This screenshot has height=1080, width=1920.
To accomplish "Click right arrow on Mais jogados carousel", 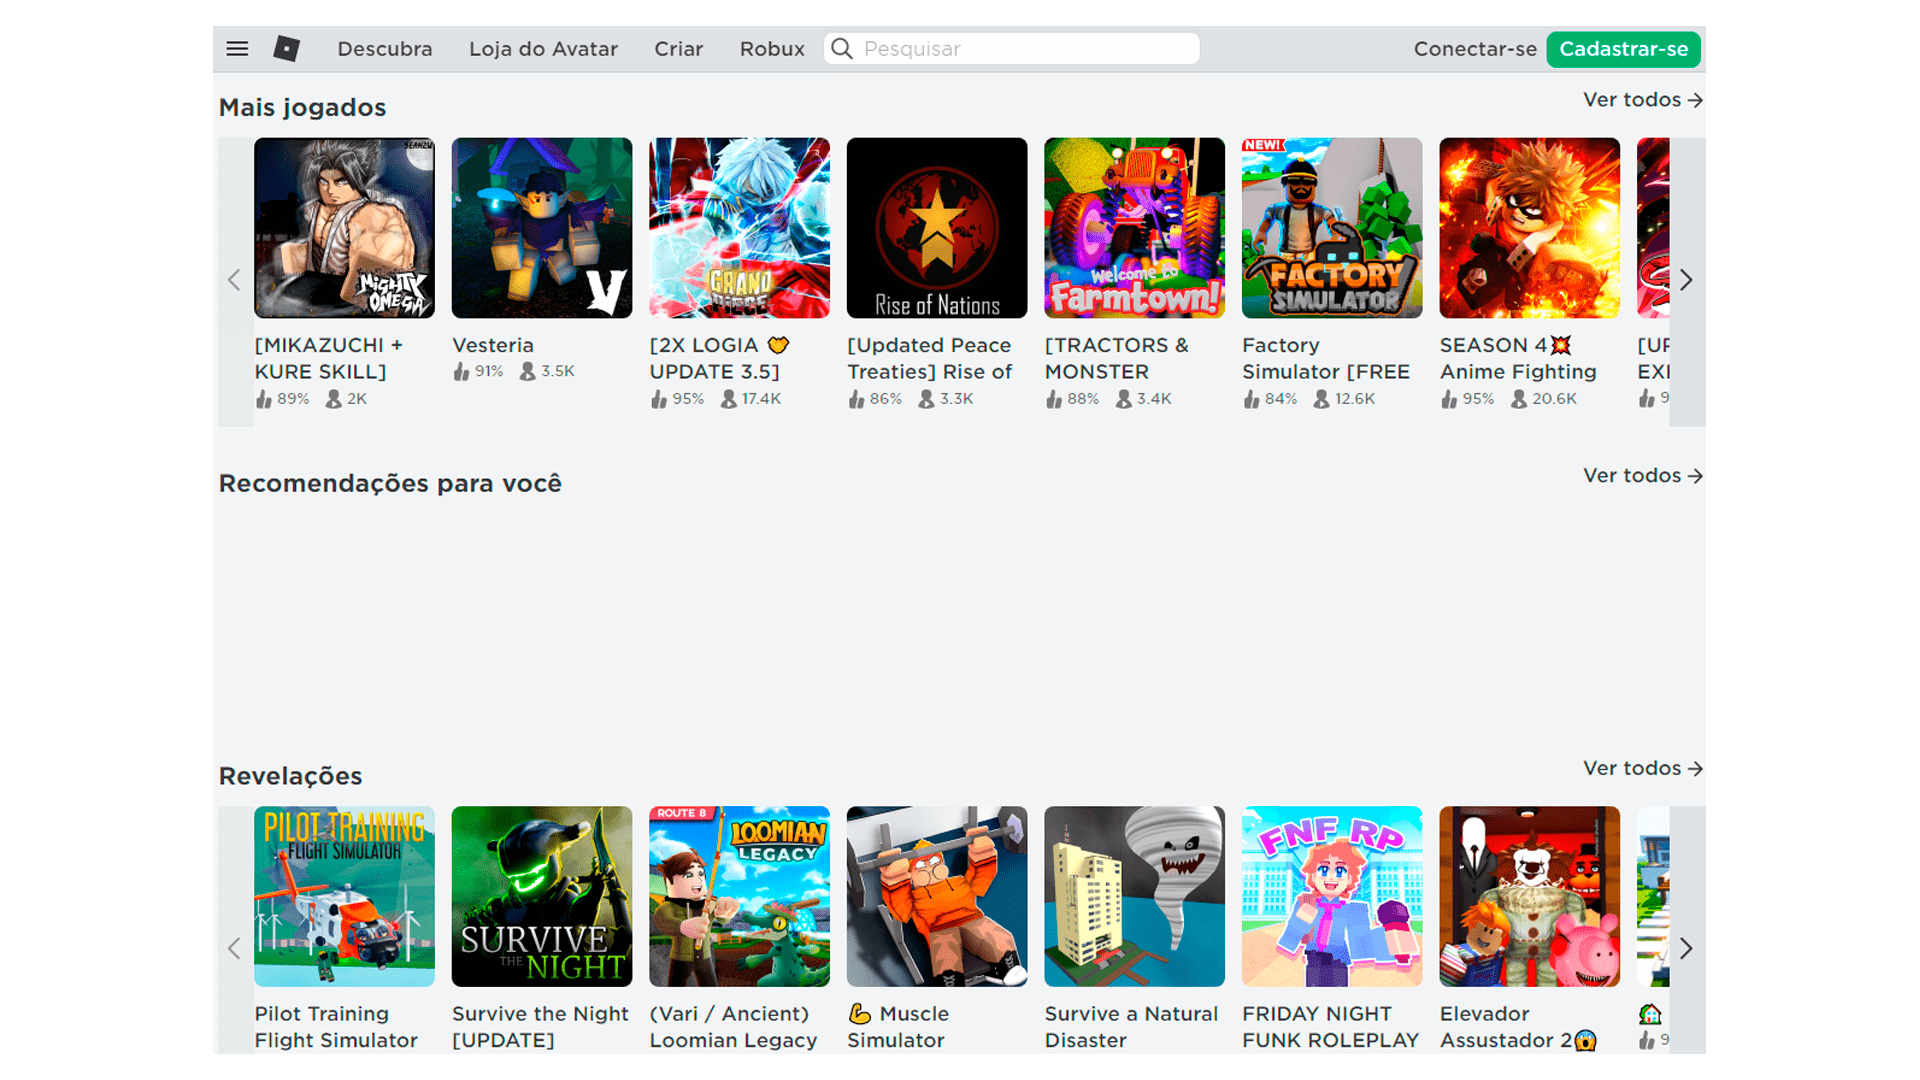I will tap(1688, 280).
